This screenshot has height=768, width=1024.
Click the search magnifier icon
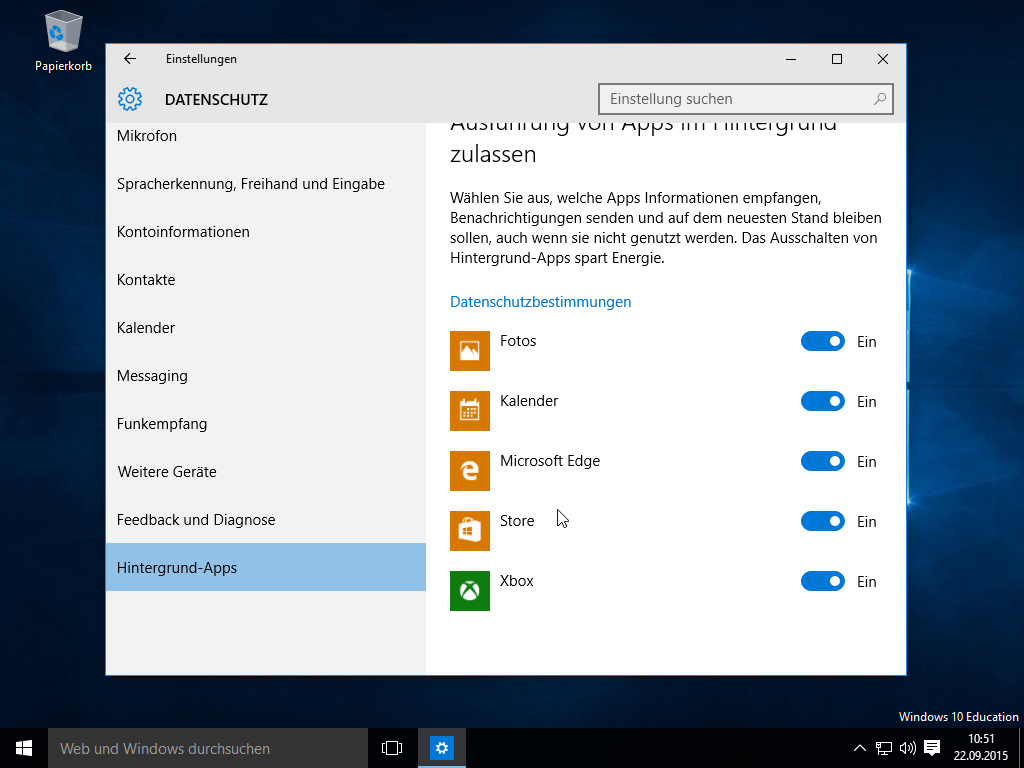880,99
